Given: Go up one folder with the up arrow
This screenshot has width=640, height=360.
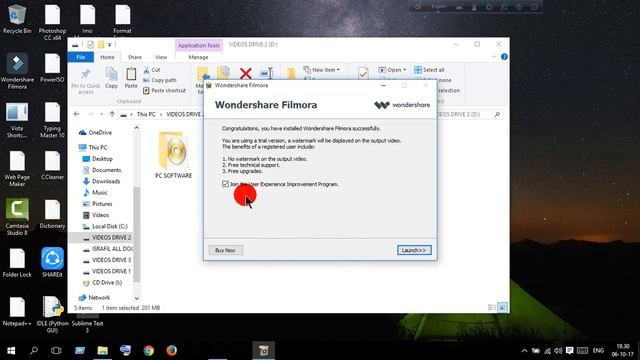Looking at the screenshot, I should 112,114.
